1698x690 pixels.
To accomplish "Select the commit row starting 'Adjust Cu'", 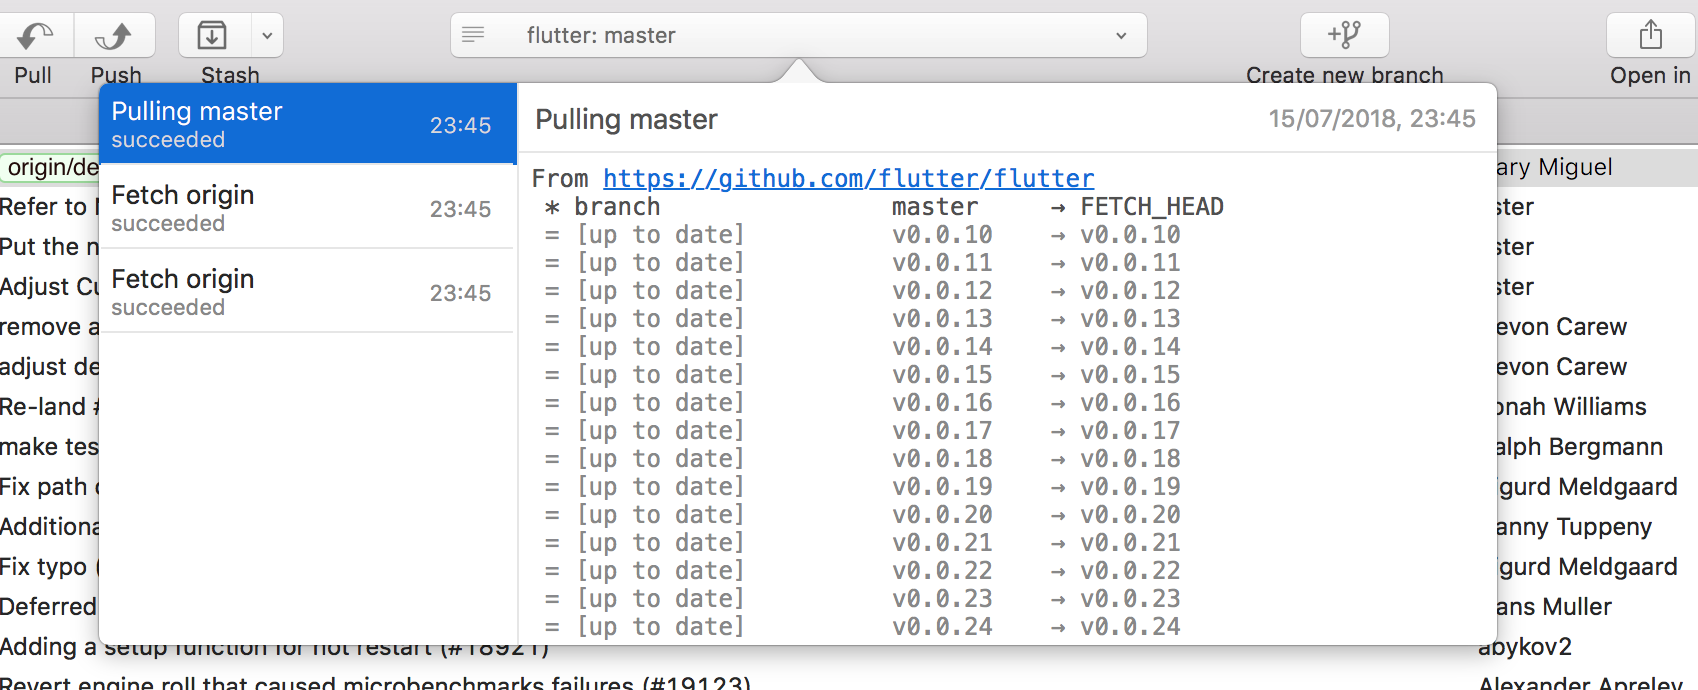I will point(50,287).
